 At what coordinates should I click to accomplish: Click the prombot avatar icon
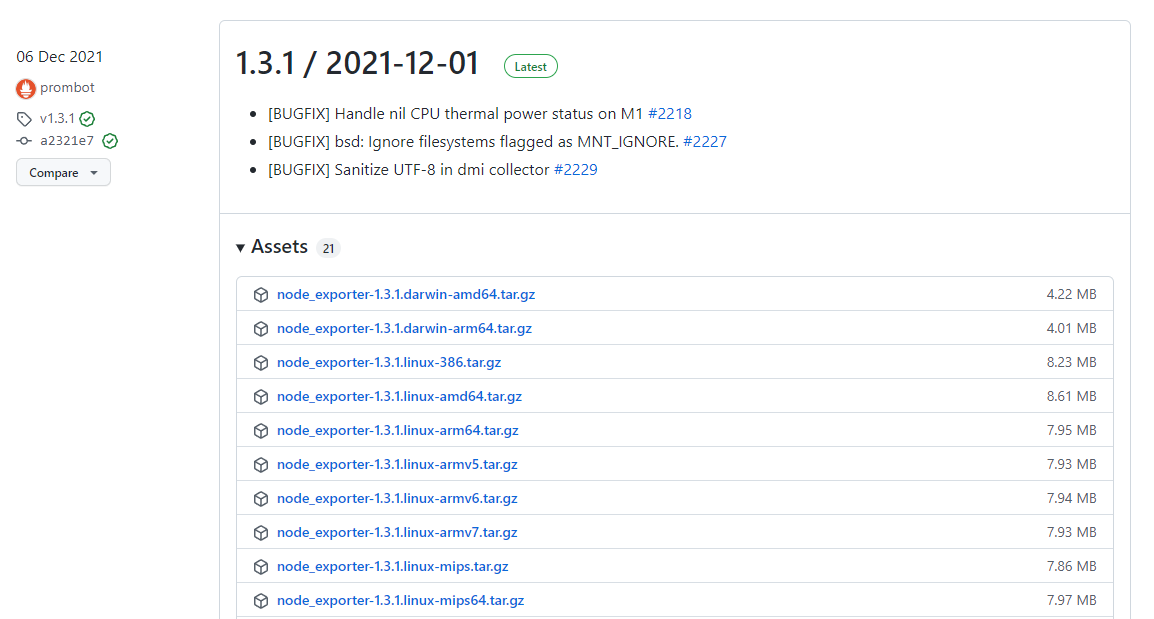click(x=26, y=89)
